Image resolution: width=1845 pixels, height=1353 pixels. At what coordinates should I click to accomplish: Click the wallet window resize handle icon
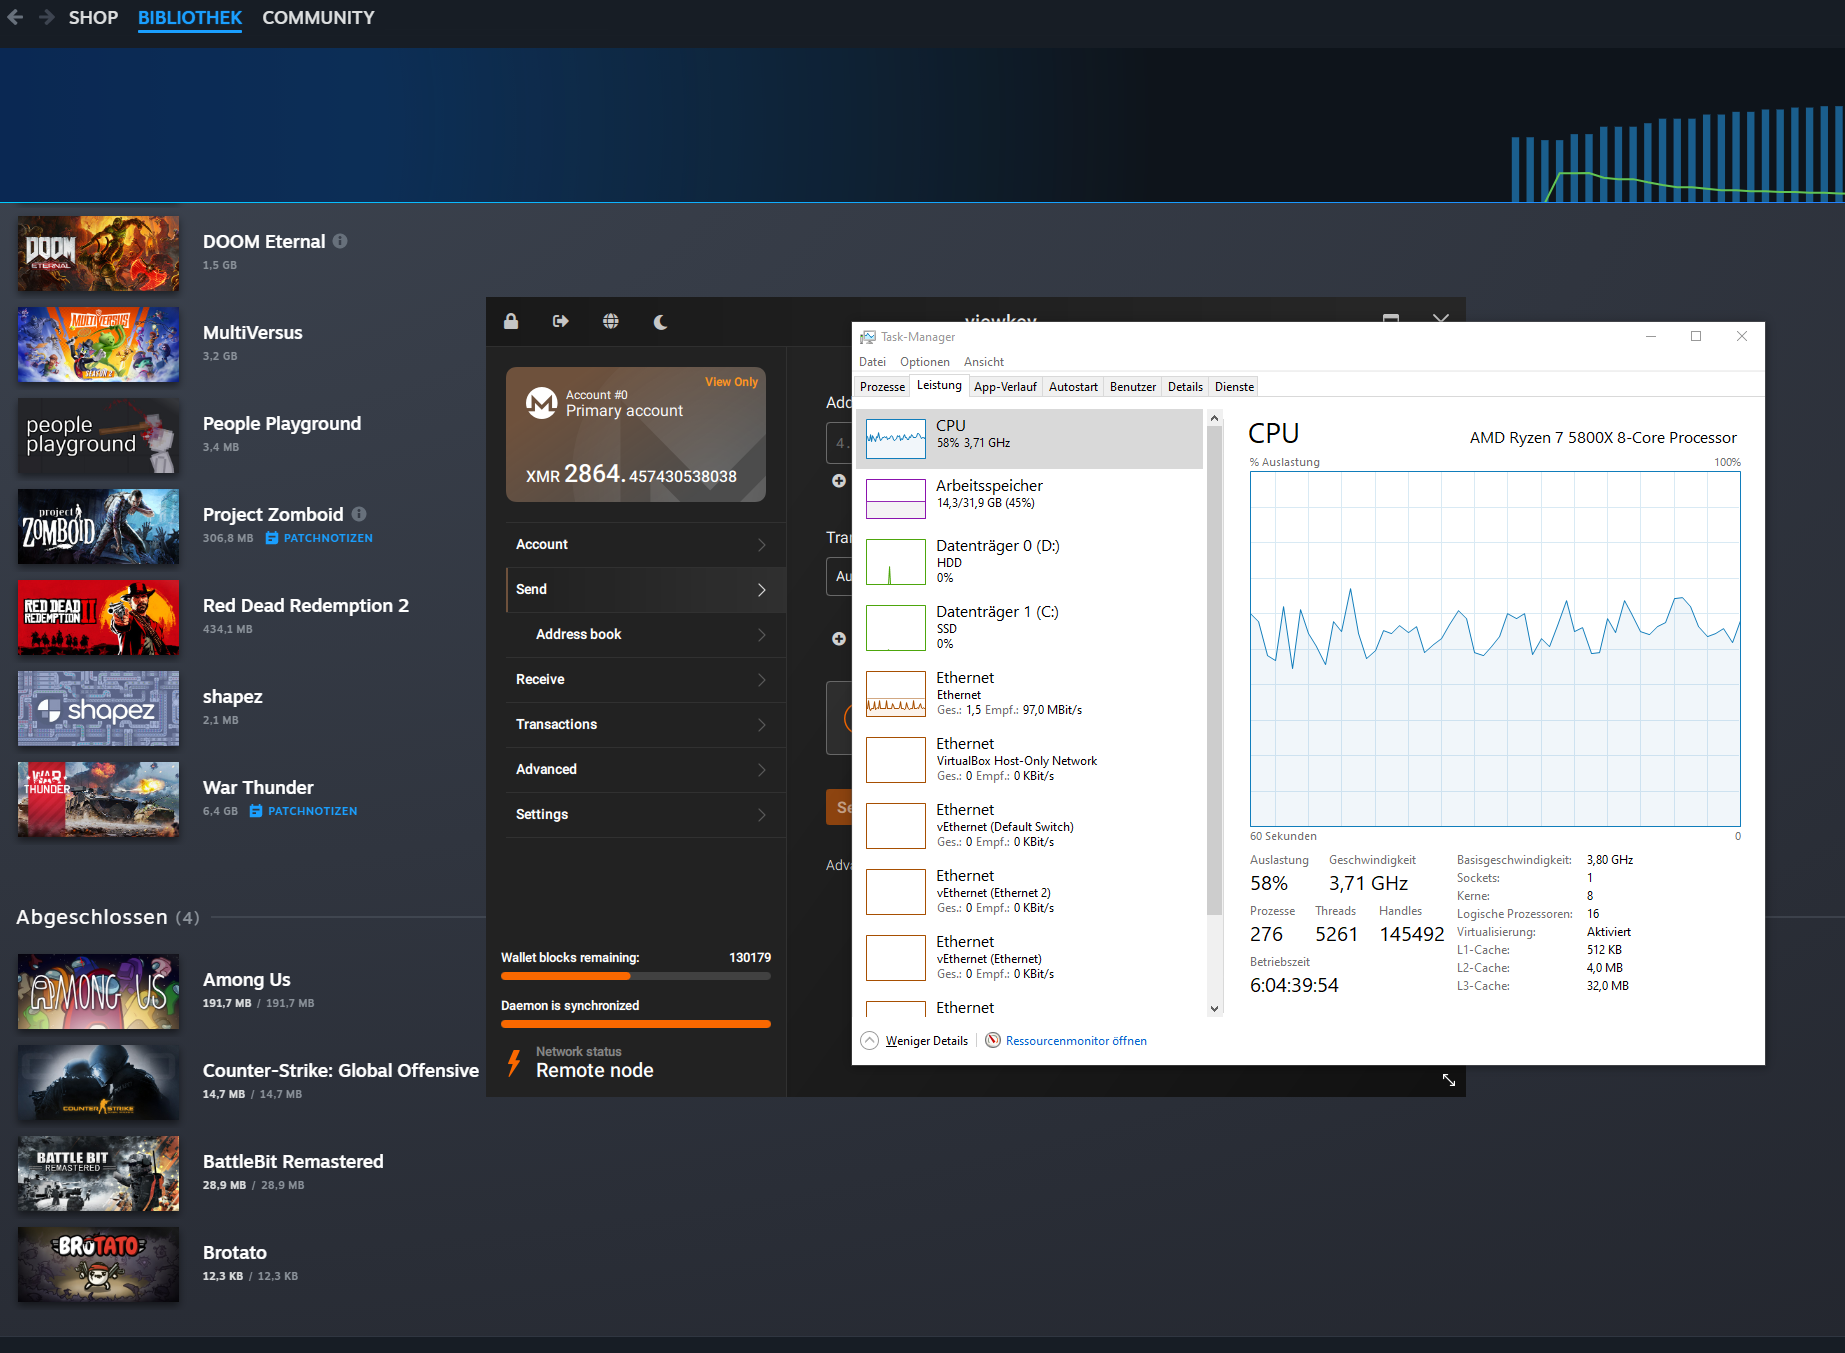(x=1448, y=1080)
